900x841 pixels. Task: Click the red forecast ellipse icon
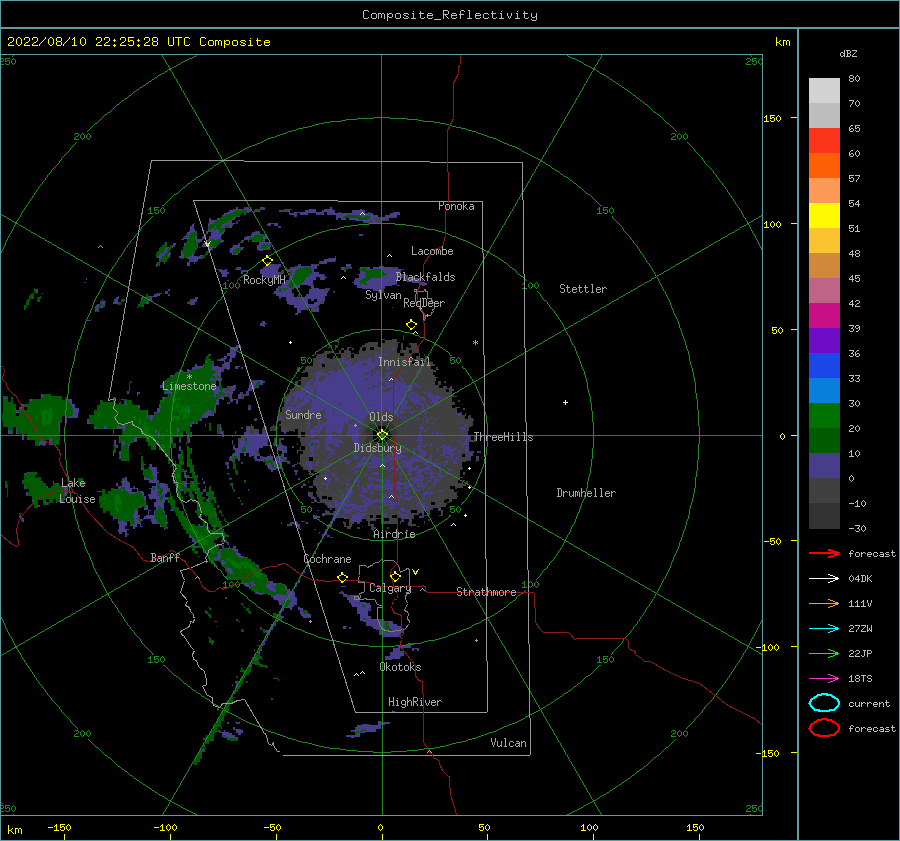(824, 728)
